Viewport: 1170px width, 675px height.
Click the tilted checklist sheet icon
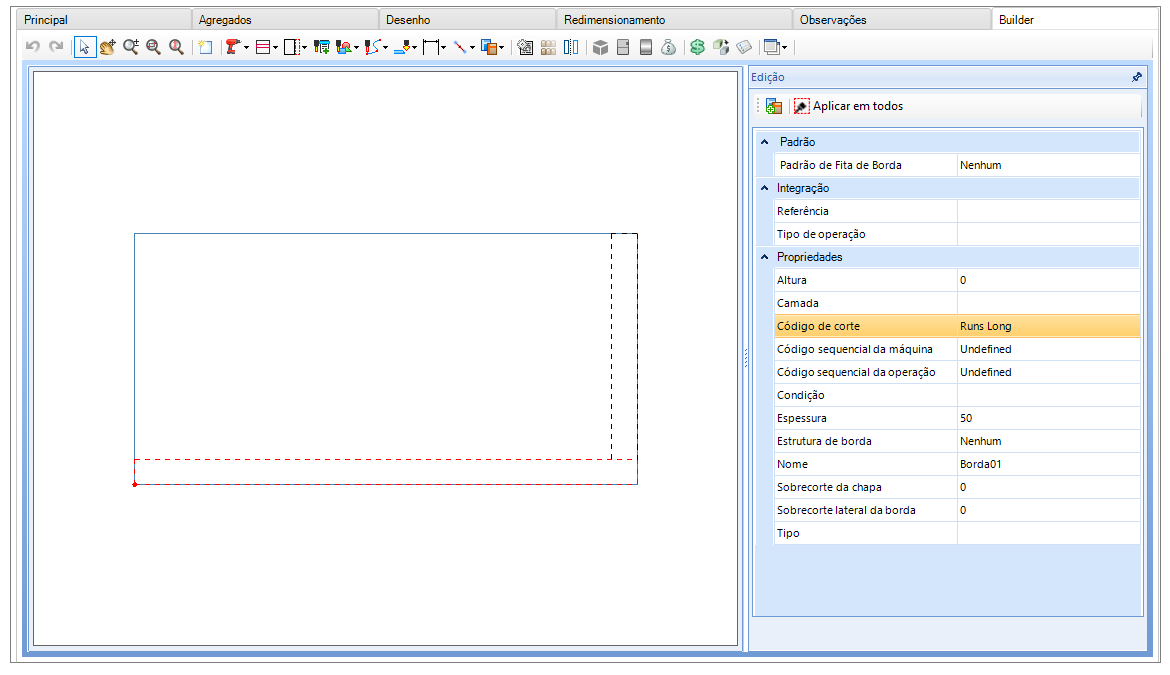pos(744,47)
